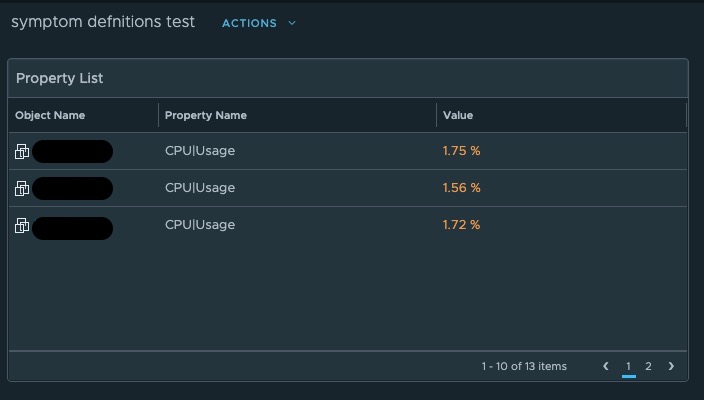
Task: Switch to page 2 of results
Action: (648, 366)
